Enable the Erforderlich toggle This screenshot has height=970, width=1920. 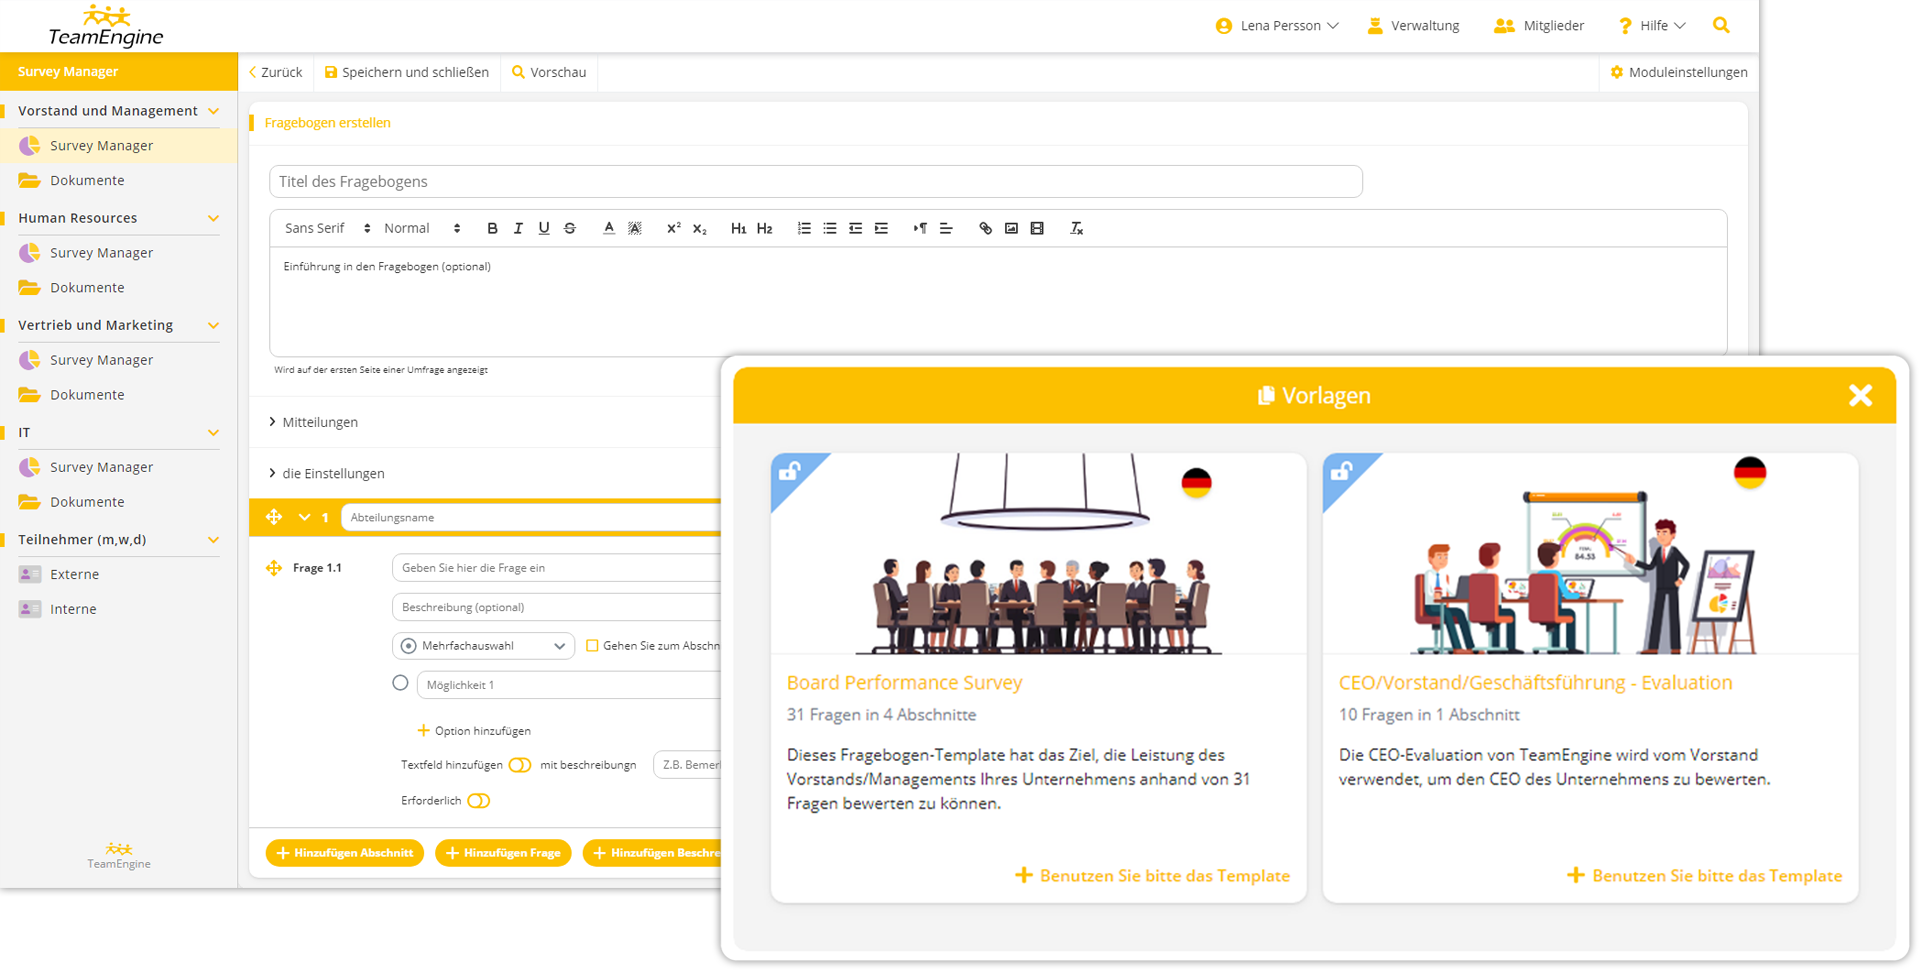(479, 801)
